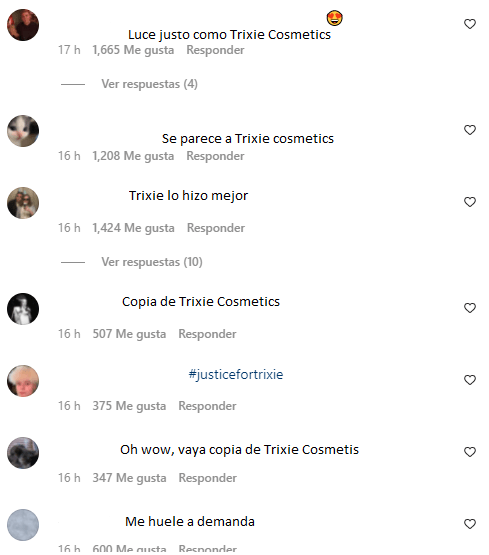
Task: Like the 'Se parece a Trixie cosmetics' comment
Action: click(x=470, y=130)
